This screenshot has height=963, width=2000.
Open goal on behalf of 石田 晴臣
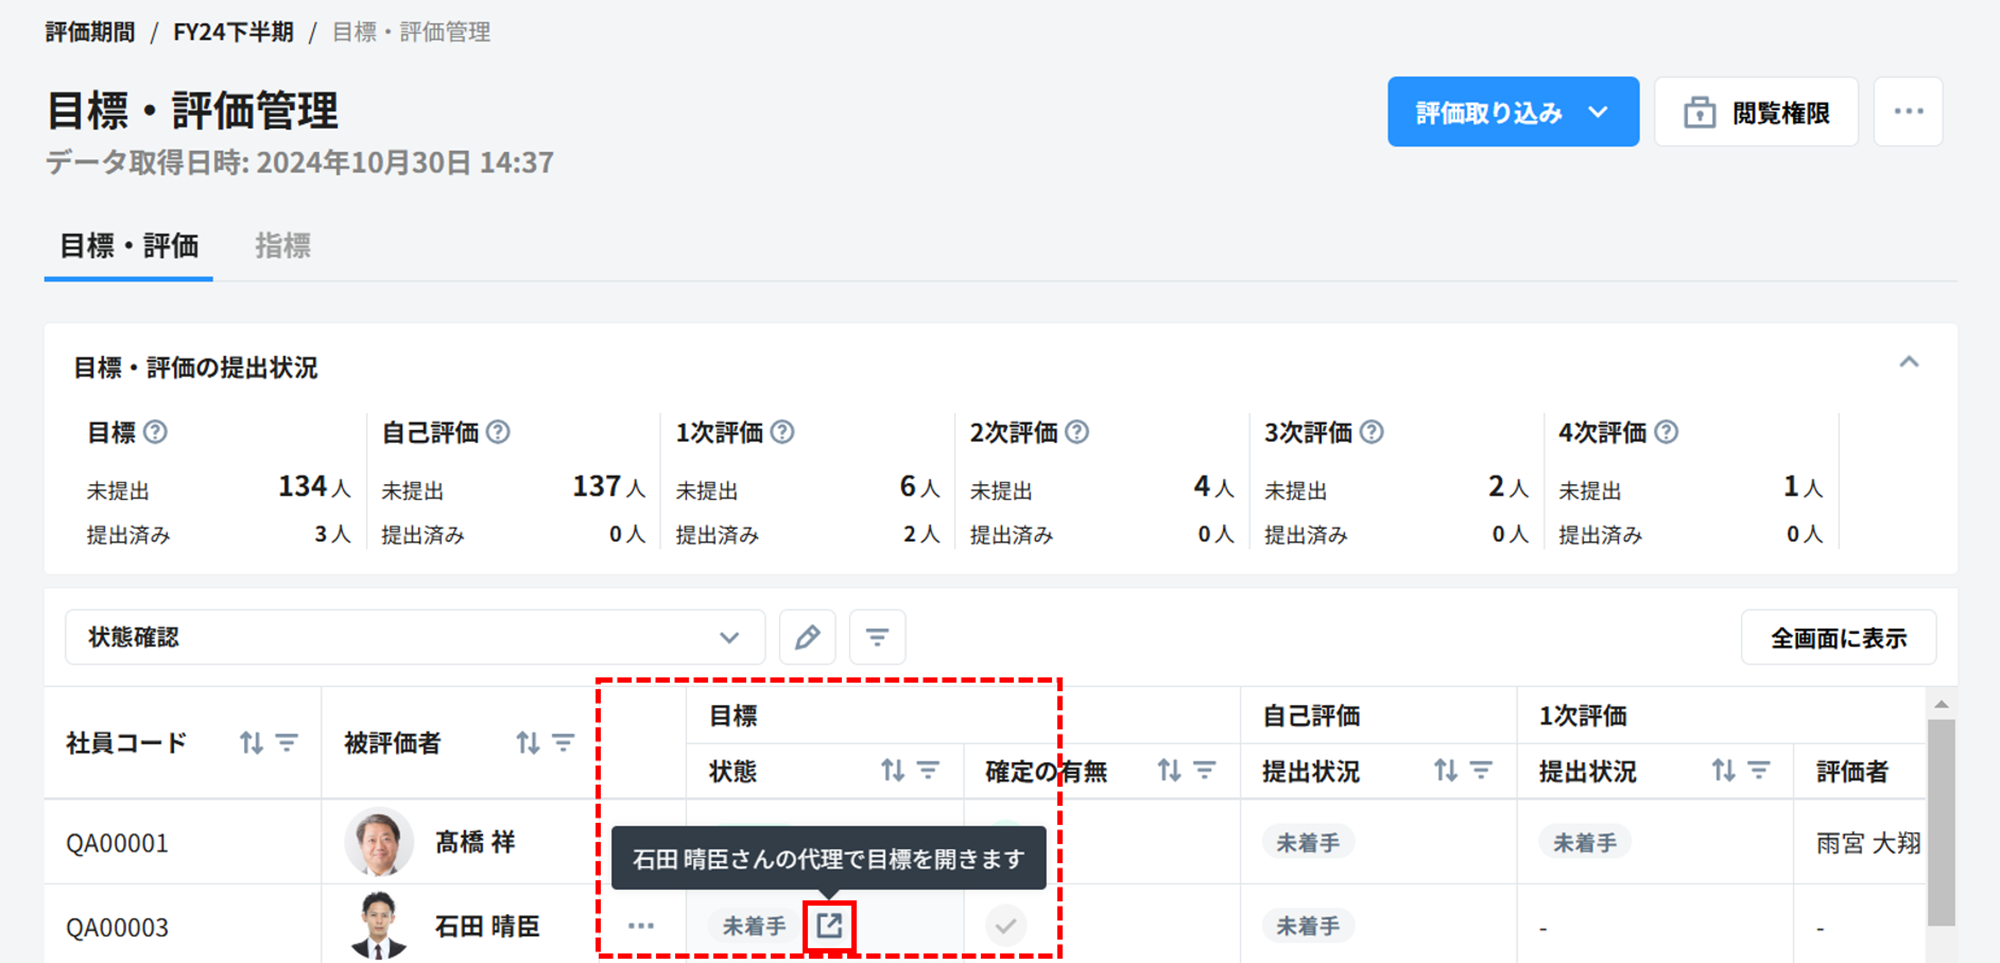(829, 925)
